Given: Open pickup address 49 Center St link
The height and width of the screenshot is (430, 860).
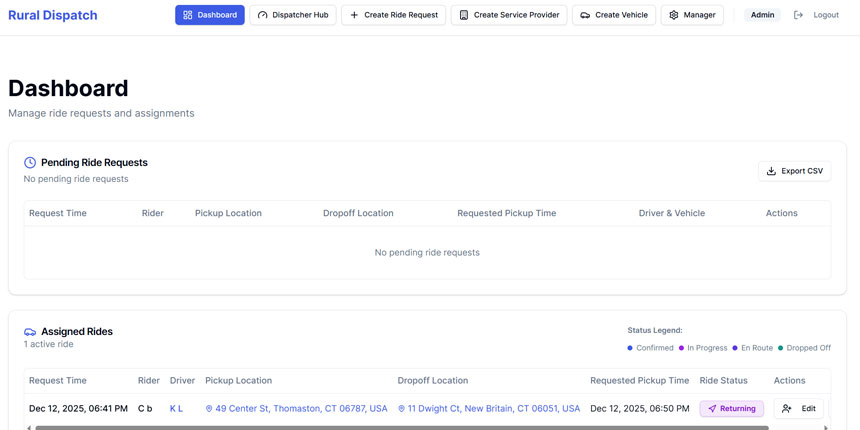Looking at the screenshot, I should 296,409.
